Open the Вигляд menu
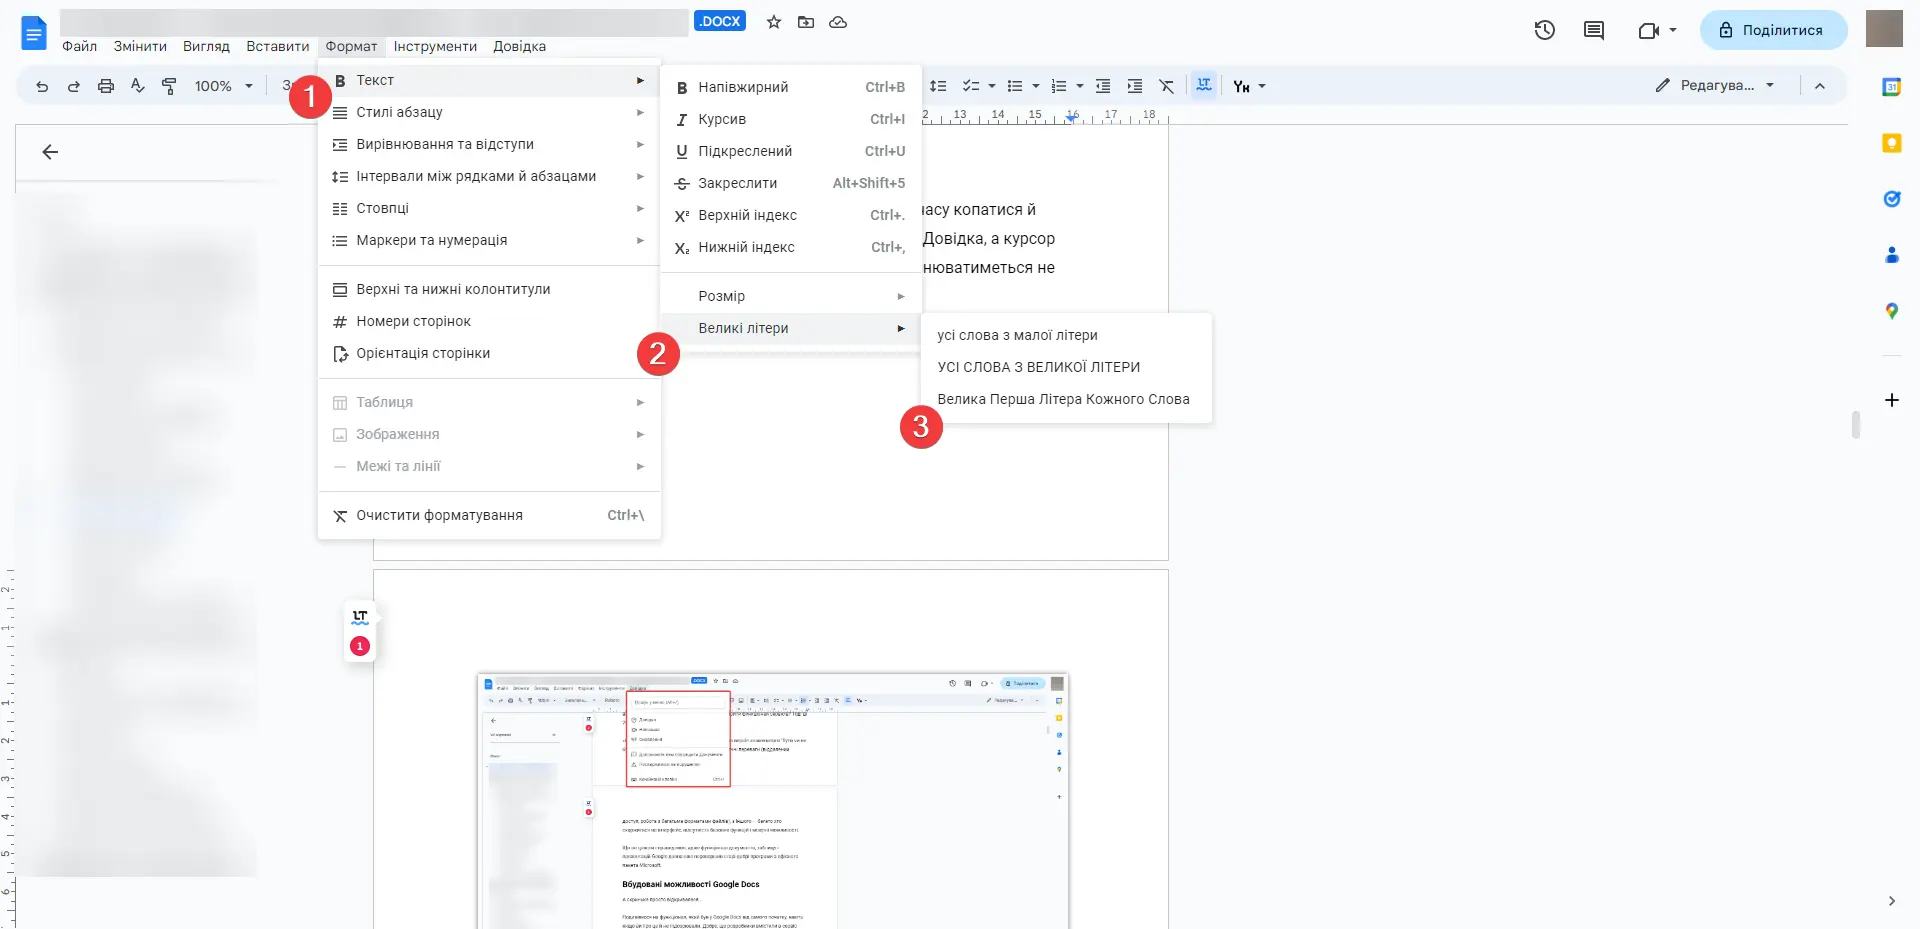The width and height of the screenshot is (1920, 929). pyautogui.click(x=206, y=46)
